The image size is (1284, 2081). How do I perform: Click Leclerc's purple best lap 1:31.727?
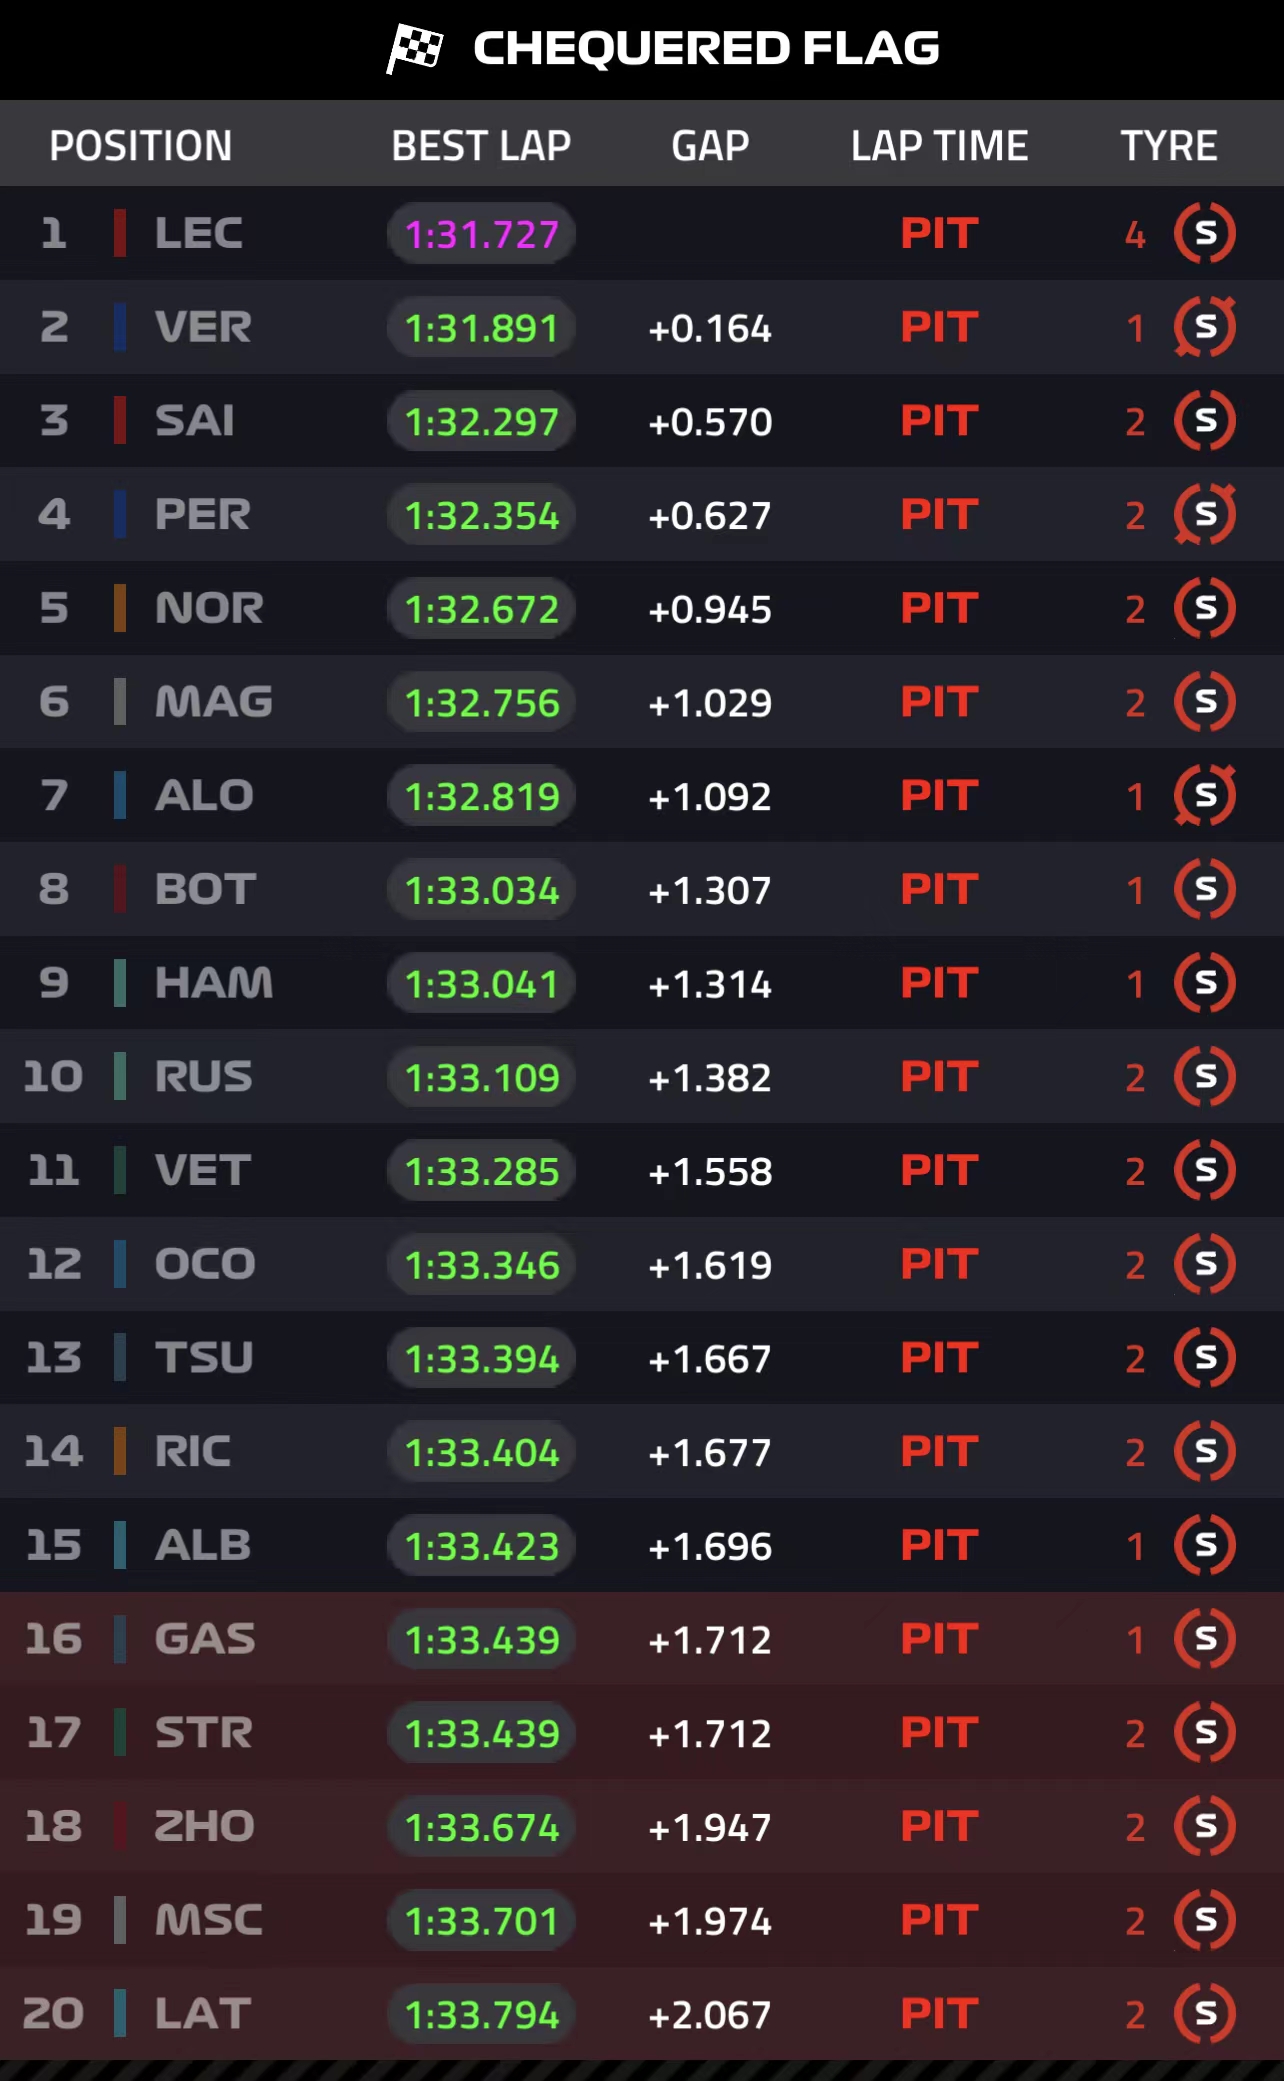[x=481, y=234]
